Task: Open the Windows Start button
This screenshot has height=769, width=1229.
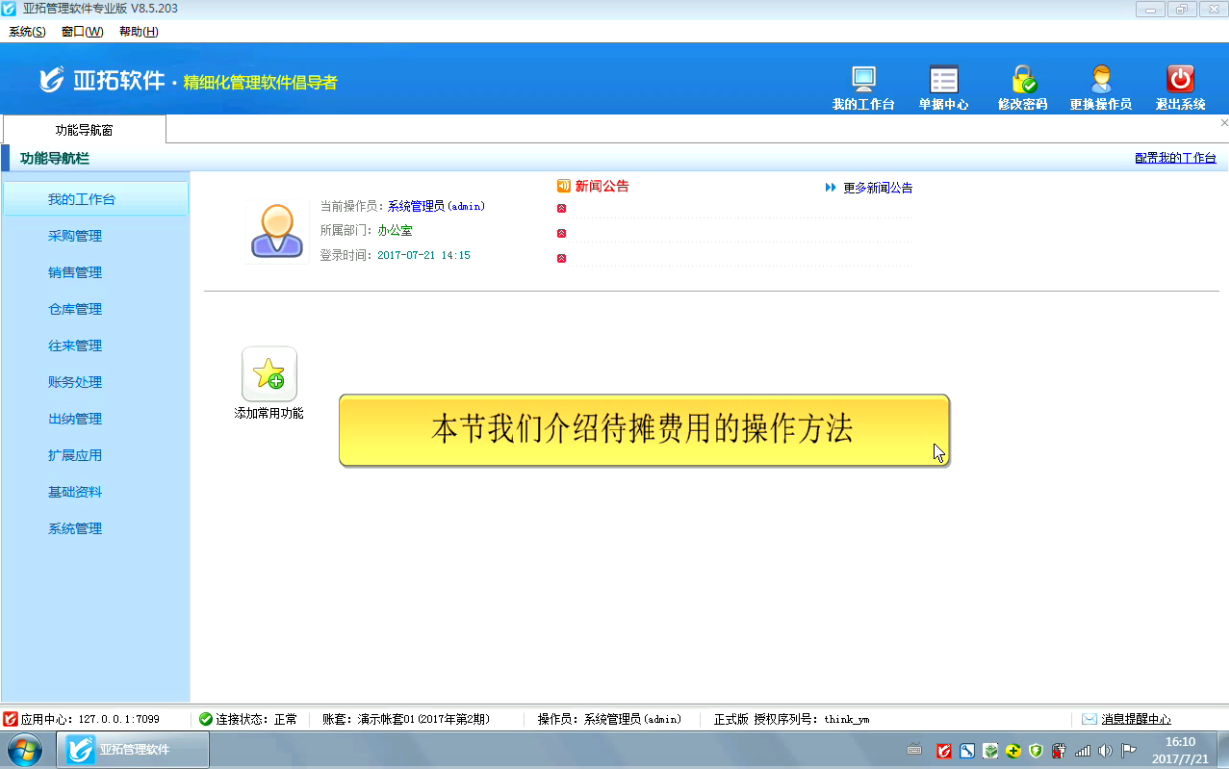Action: pyautogui.click(x=25, y=749)
